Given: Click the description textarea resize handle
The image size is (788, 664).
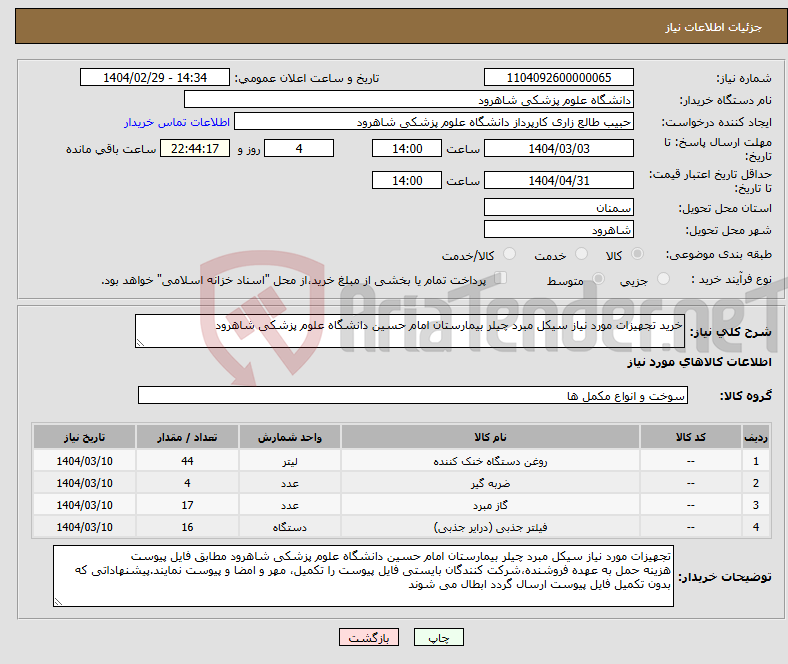Looking at the screenshot, I should (140, 343).
